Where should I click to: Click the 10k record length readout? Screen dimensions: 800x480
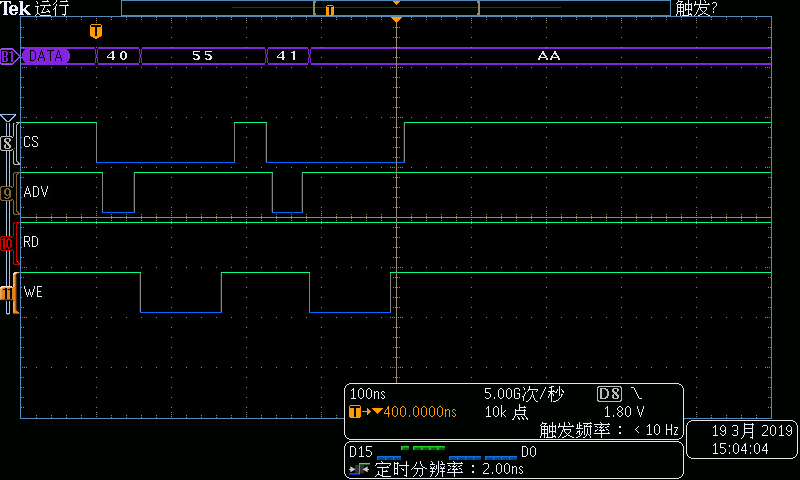506,412
